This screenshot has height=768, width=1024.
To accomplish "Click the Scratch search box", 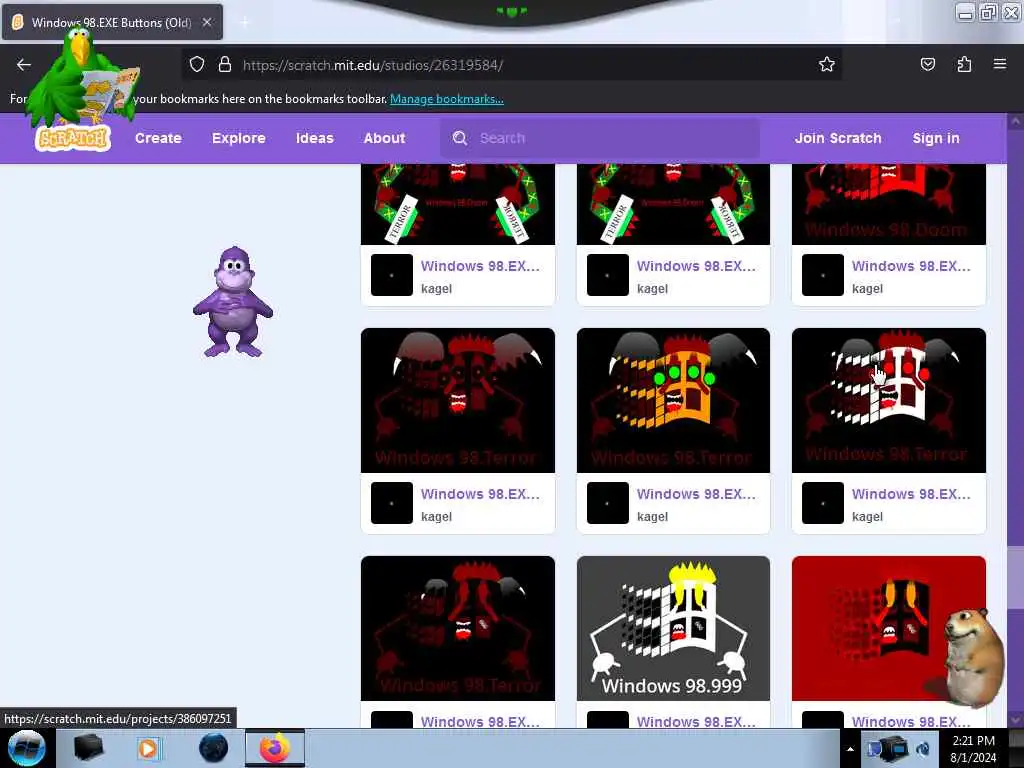I will click(x=600, y=138).
